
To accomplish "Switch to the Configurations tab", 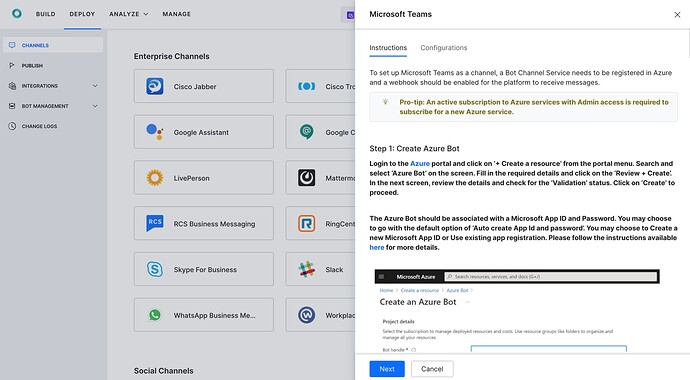I will coord(444,48).
